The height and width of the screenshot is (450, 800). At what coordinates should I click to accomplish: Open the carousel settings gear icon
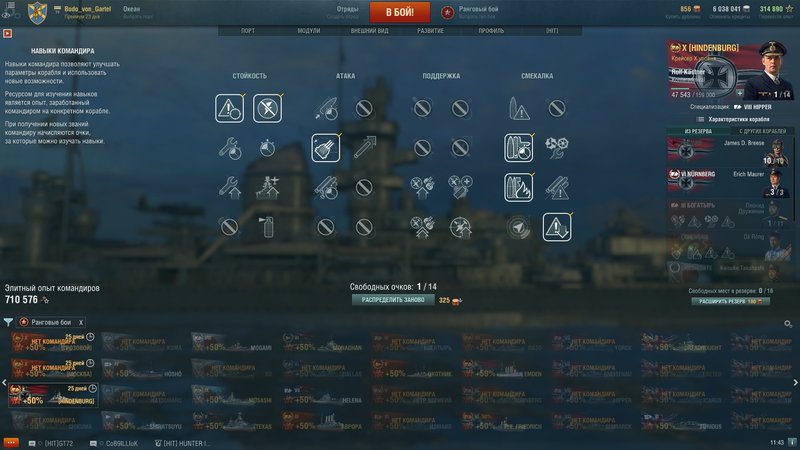point(788,324)
